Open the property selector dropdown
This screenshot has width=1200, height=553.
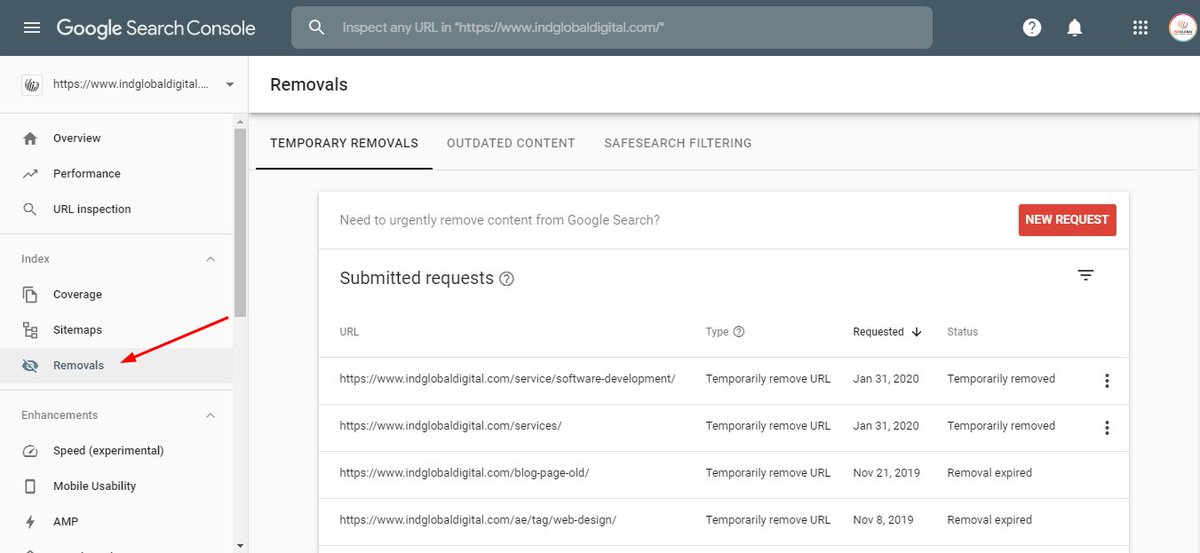(x=230, y=85)
